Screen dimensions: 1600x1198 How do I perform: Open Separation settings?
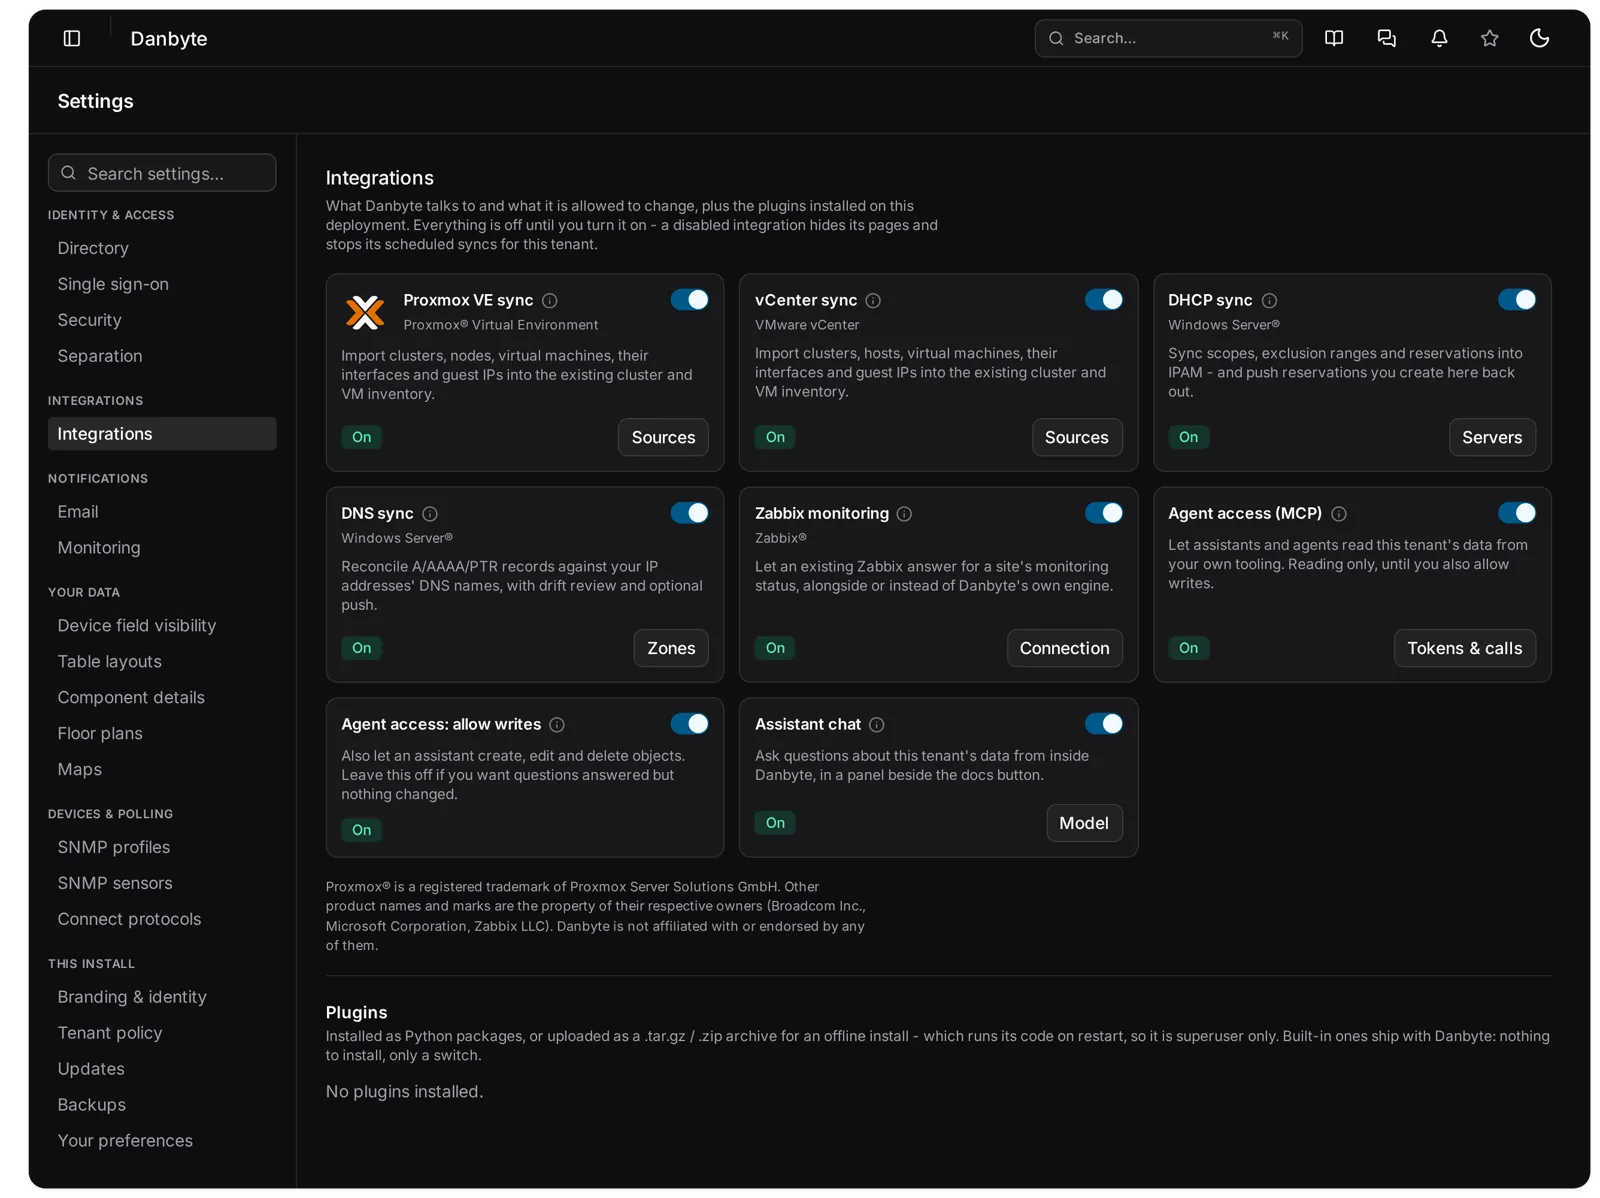coord(162,356)
